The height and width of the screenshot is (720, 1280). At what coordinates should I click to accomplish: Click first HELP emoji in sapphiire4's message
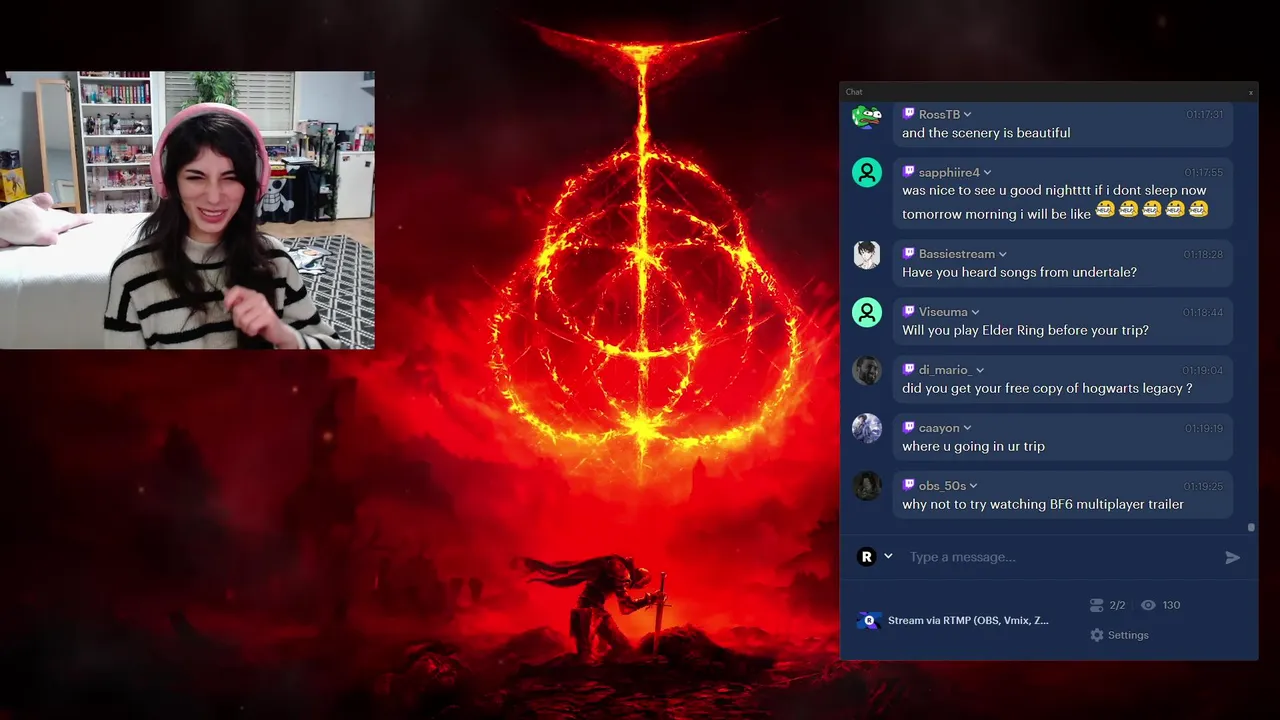point(1106,209)
